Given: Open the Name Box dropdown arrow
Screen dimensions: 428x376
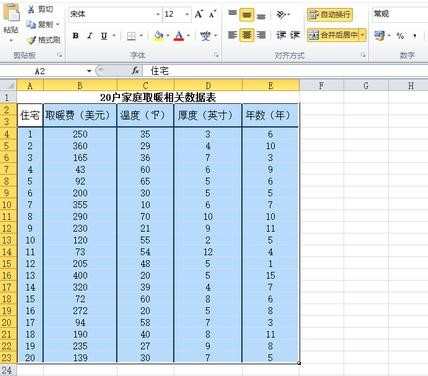Looking at the screenshot, I should pos(89,71).
